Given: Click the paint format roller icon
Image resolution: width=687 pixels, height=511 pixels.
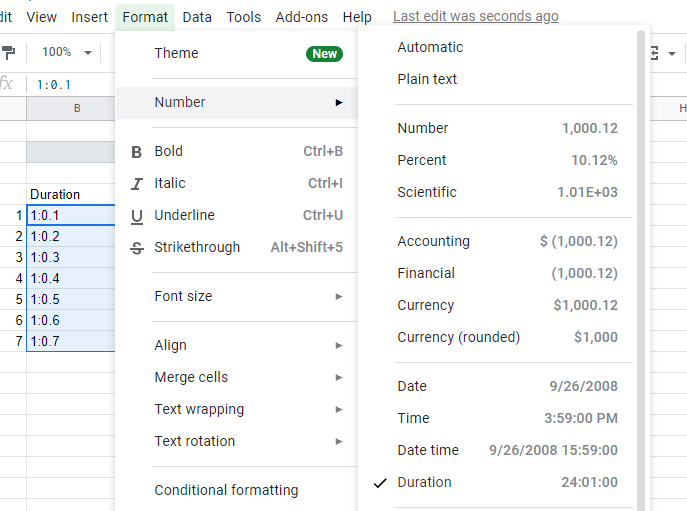Looking at the screenshot, I should 9,53.
